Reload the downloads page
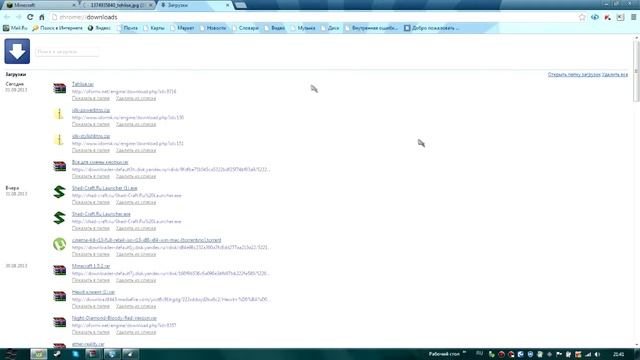The width and height of the screenshot is (640, 360). click(30, 17)
